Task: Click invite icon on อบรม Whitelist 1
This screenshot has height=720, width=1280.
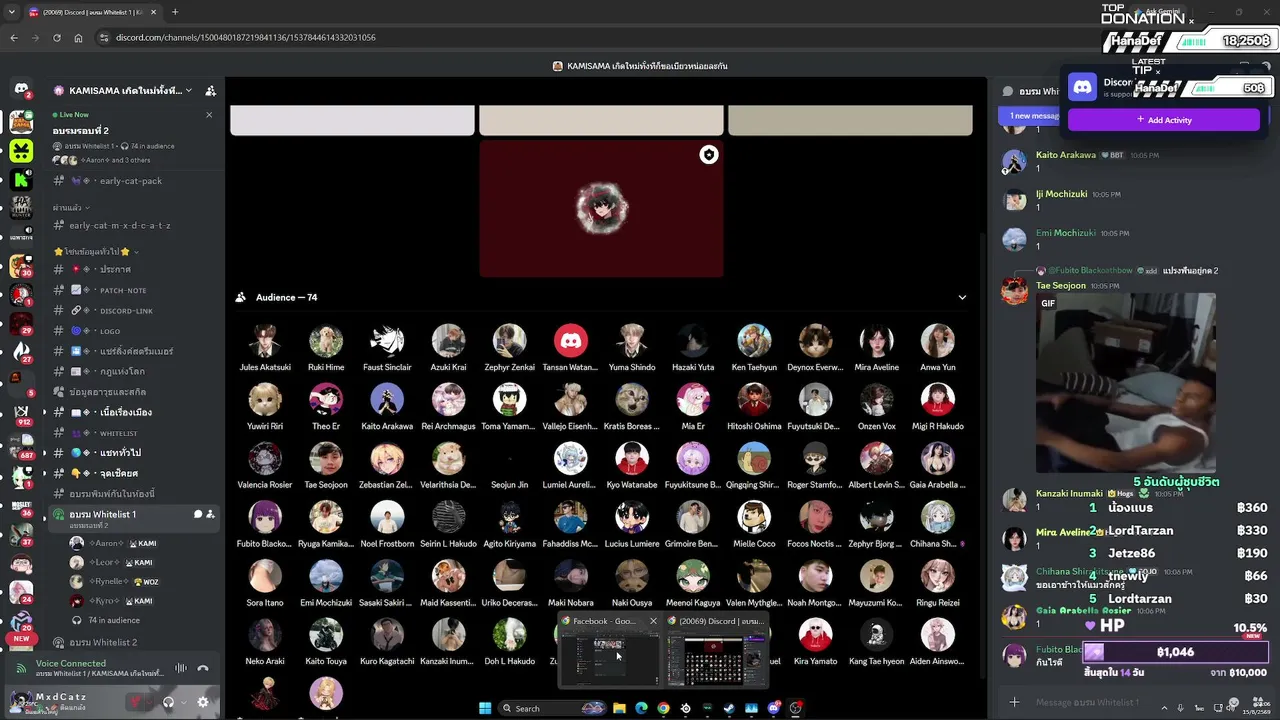Action: pyautogui.click(x=210, y=515)
